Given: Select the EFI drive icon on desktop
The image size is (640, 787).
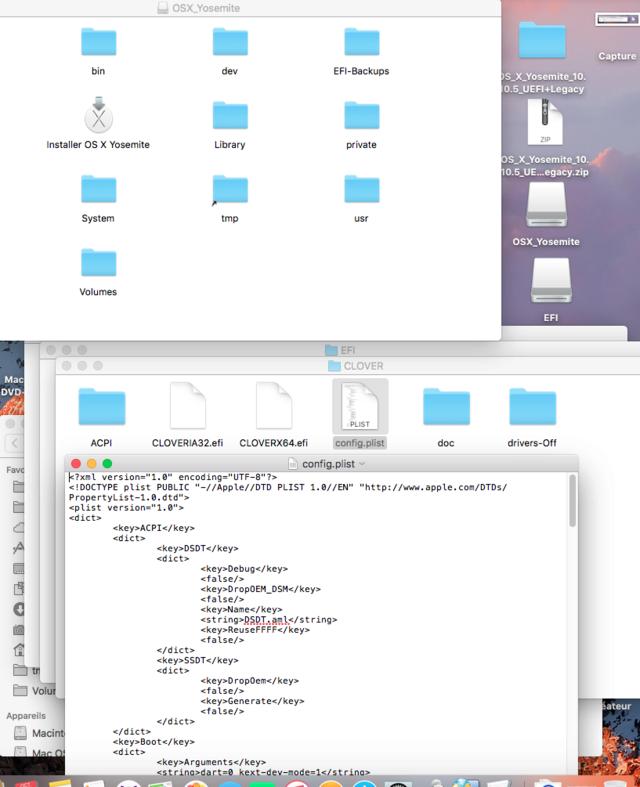Looking at the screenshot, I should 551,281.
